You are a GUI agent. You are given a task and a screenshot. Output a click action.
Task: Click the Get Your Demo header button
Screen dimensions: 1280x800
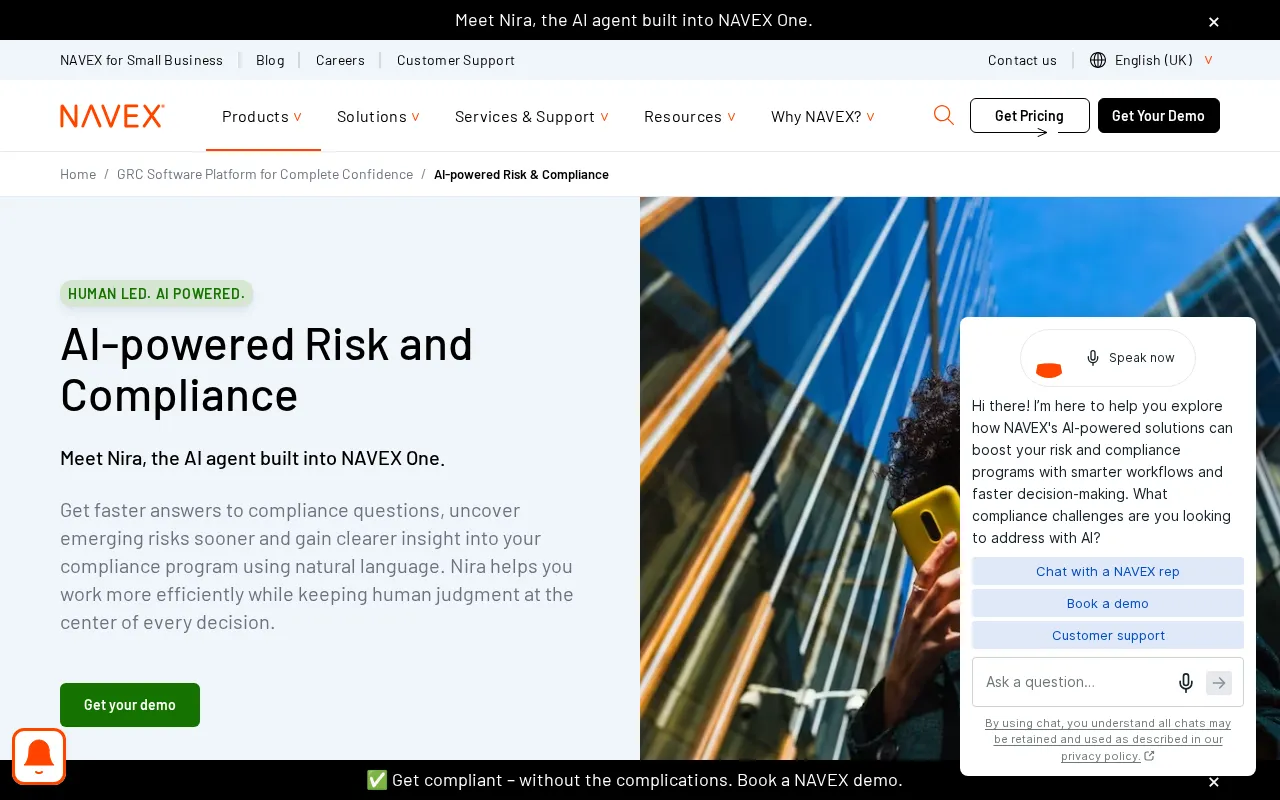pos(1159,115)
